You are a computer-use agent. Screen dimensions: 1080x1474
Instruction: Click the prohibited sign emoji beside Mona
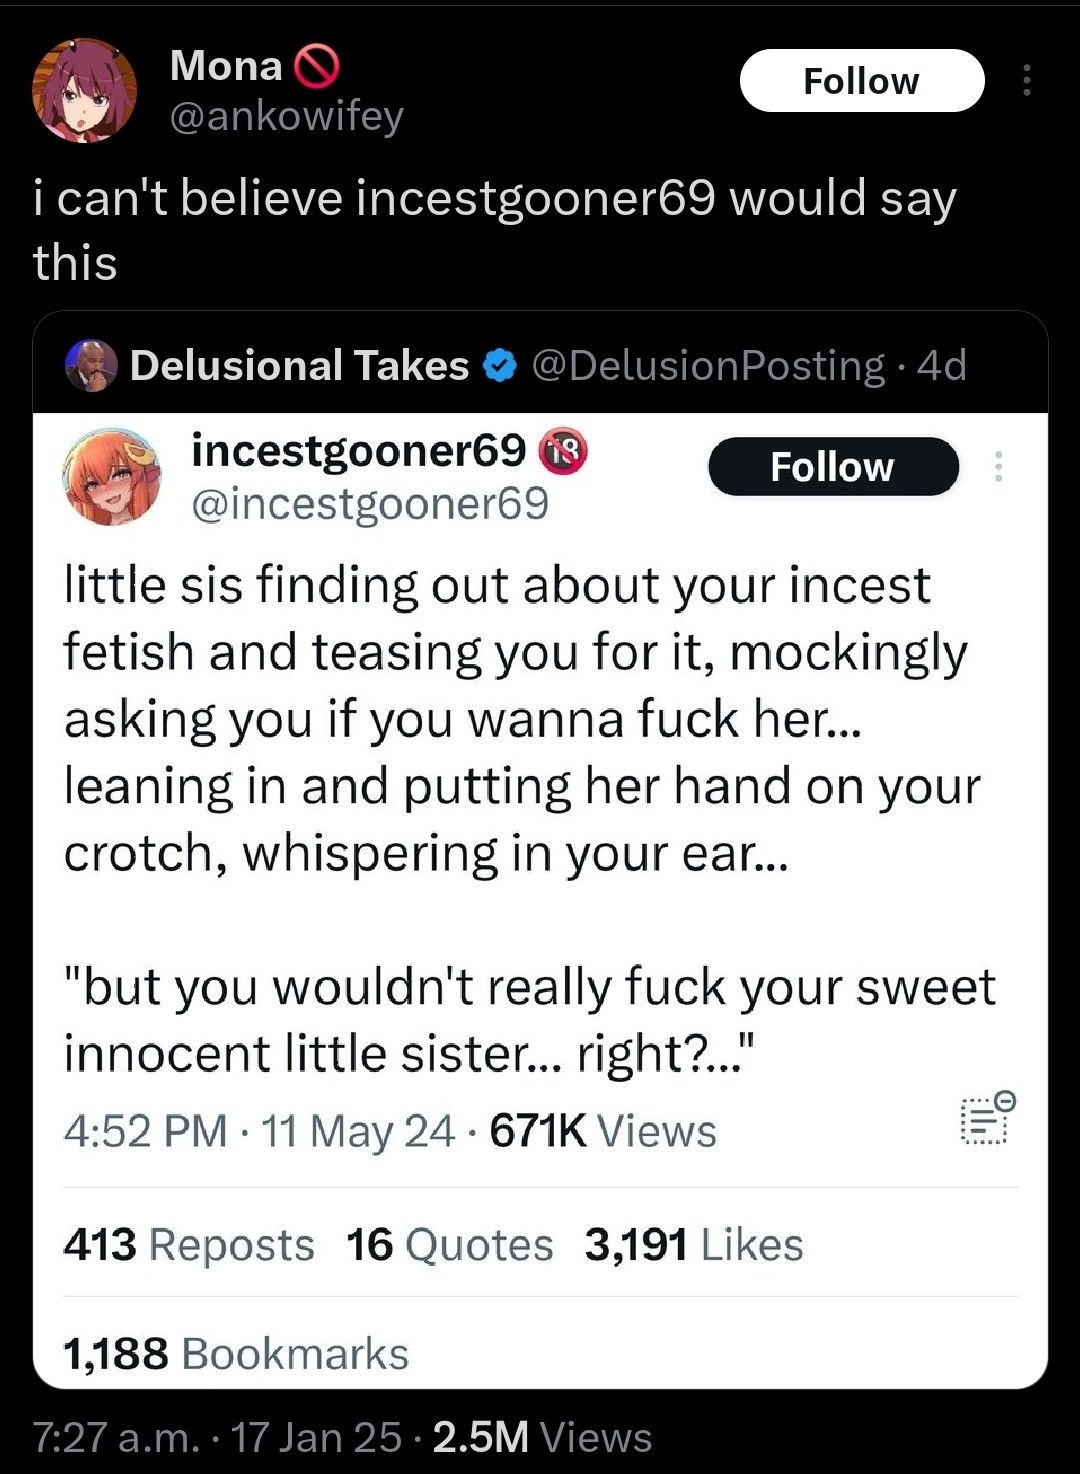(316, 67)
